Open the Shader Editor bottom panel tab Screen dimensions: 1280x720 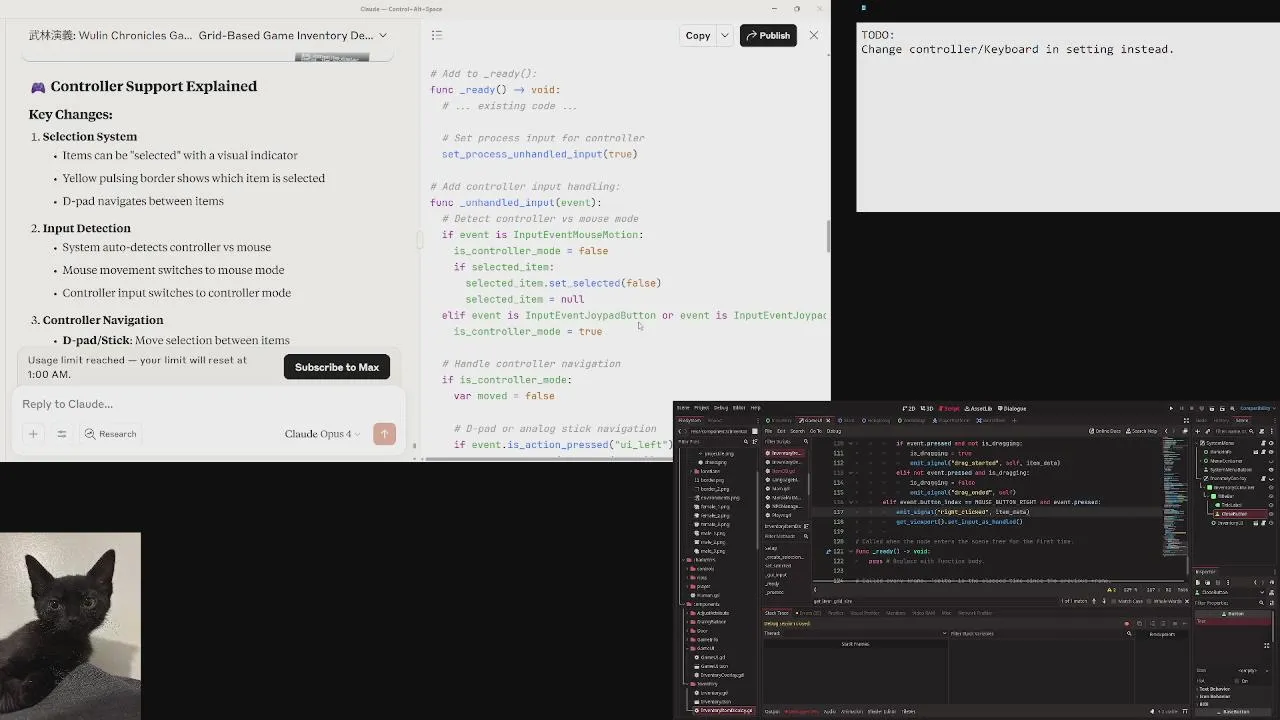pyautogui.click(x=882, y=711)
